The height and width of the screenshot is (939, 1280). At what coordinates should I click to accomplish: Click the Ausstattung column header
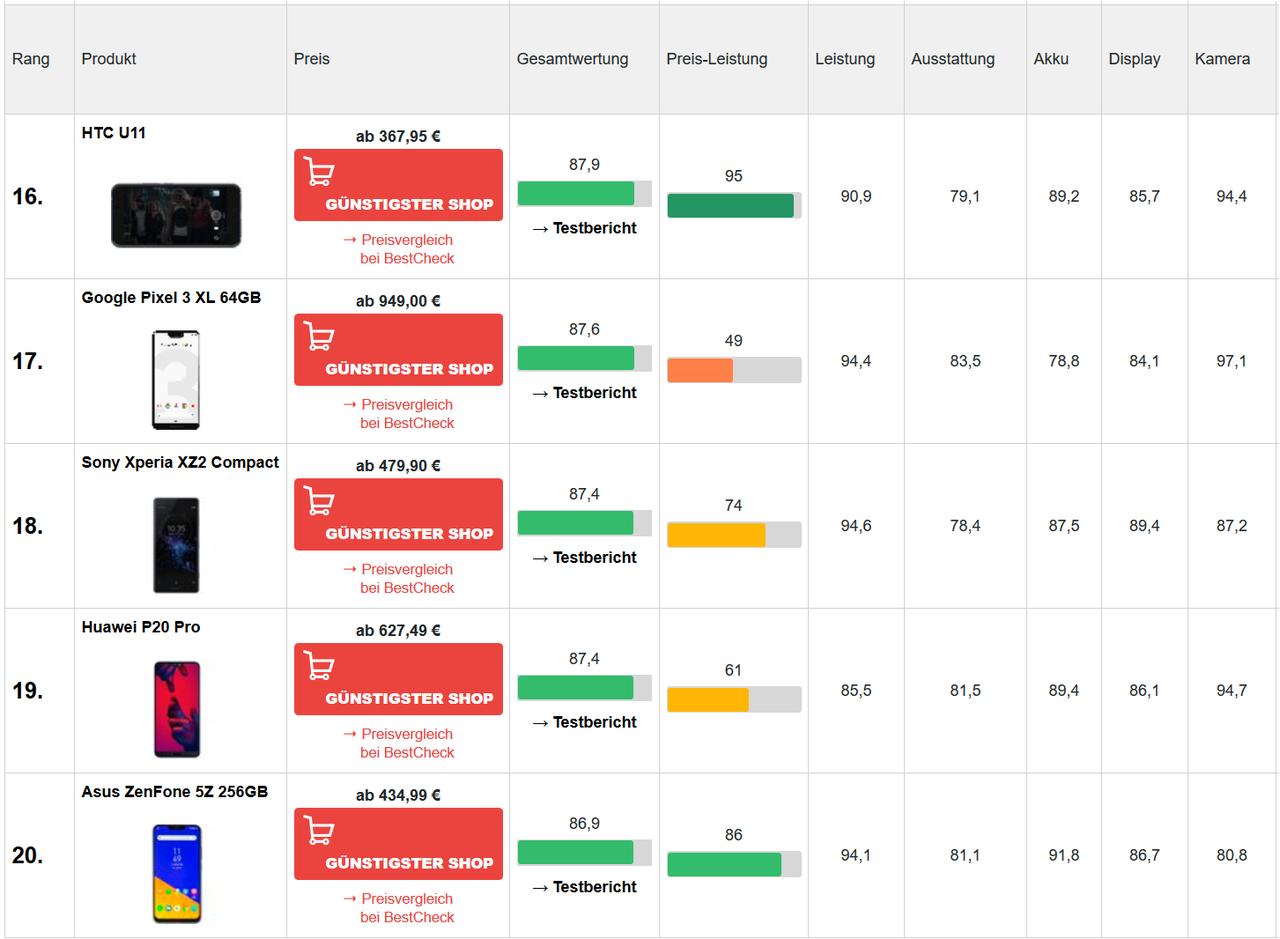click(x=953, y=59)
